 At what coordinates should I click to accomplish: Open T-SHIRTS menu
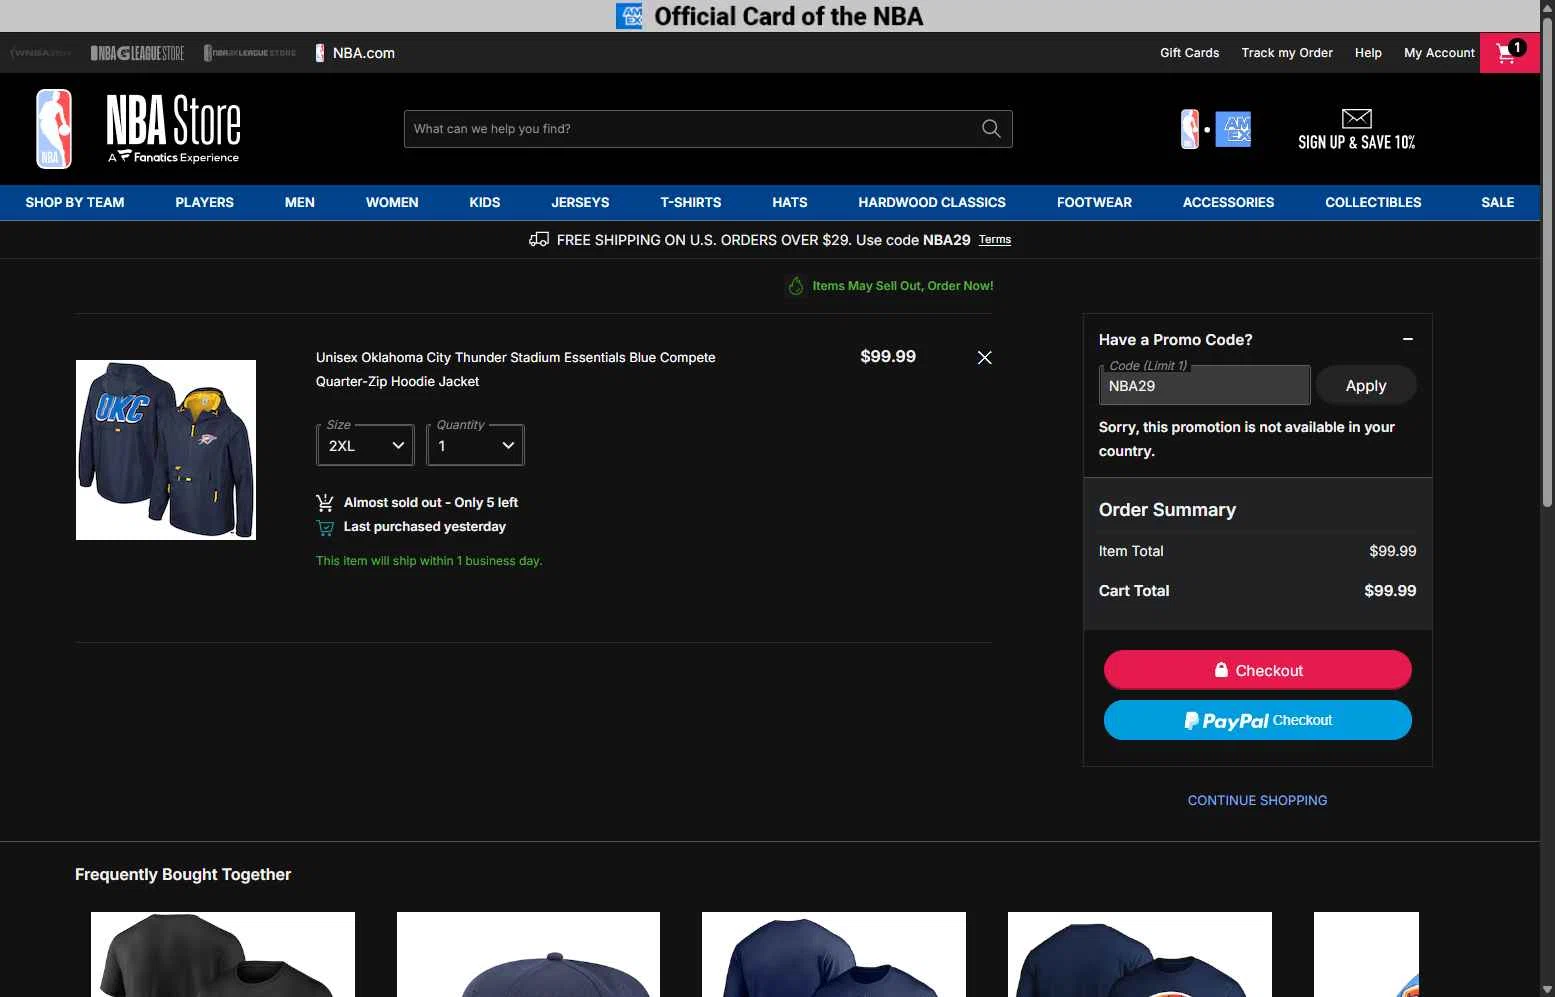(x=691, y=202)
